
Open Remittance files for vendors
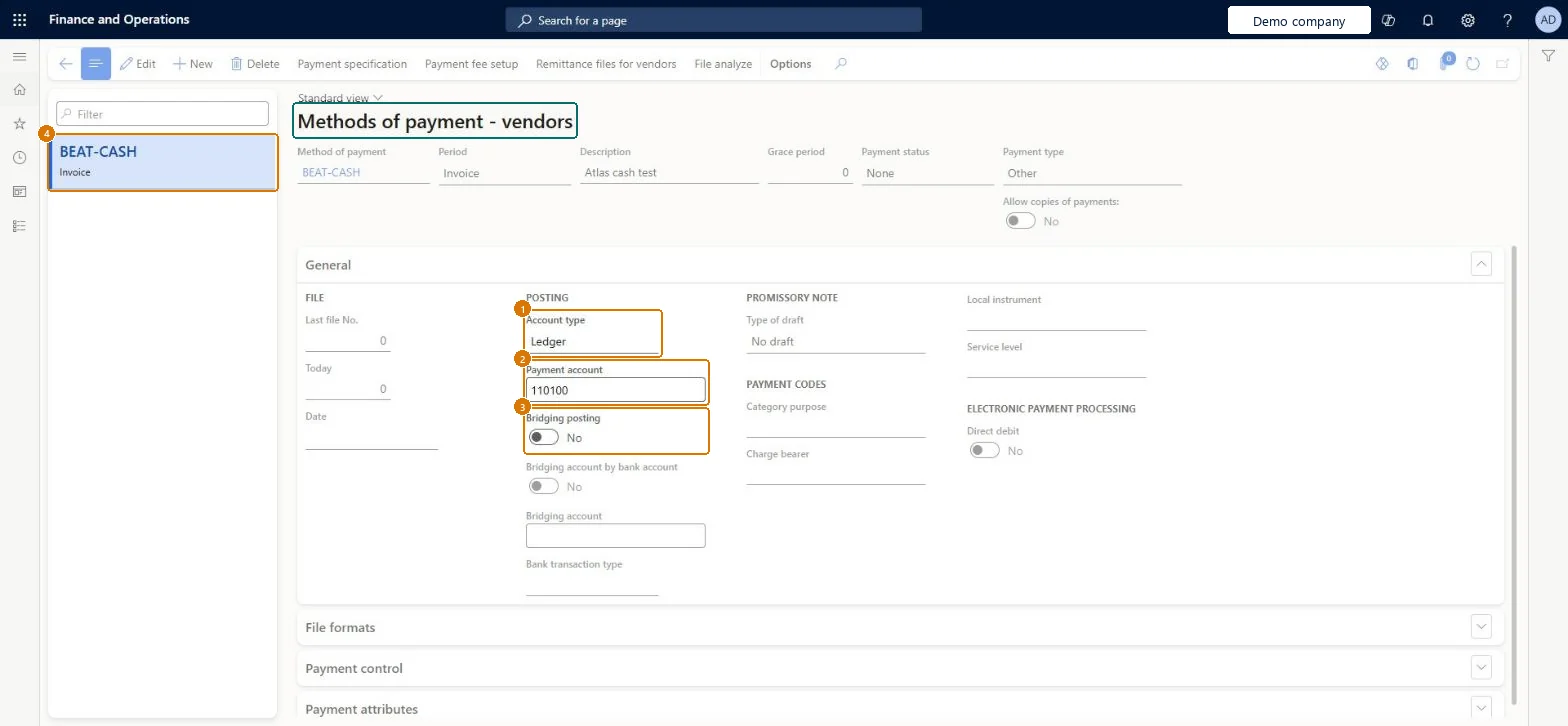point(606,64)
